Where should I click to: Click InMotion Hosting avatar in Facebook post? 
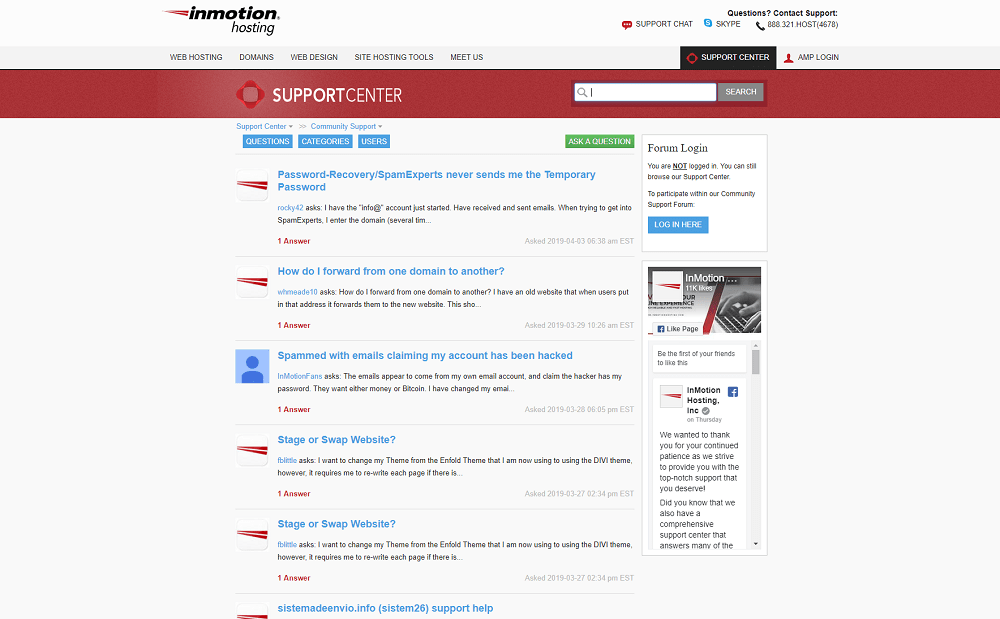tap(671, 397)
